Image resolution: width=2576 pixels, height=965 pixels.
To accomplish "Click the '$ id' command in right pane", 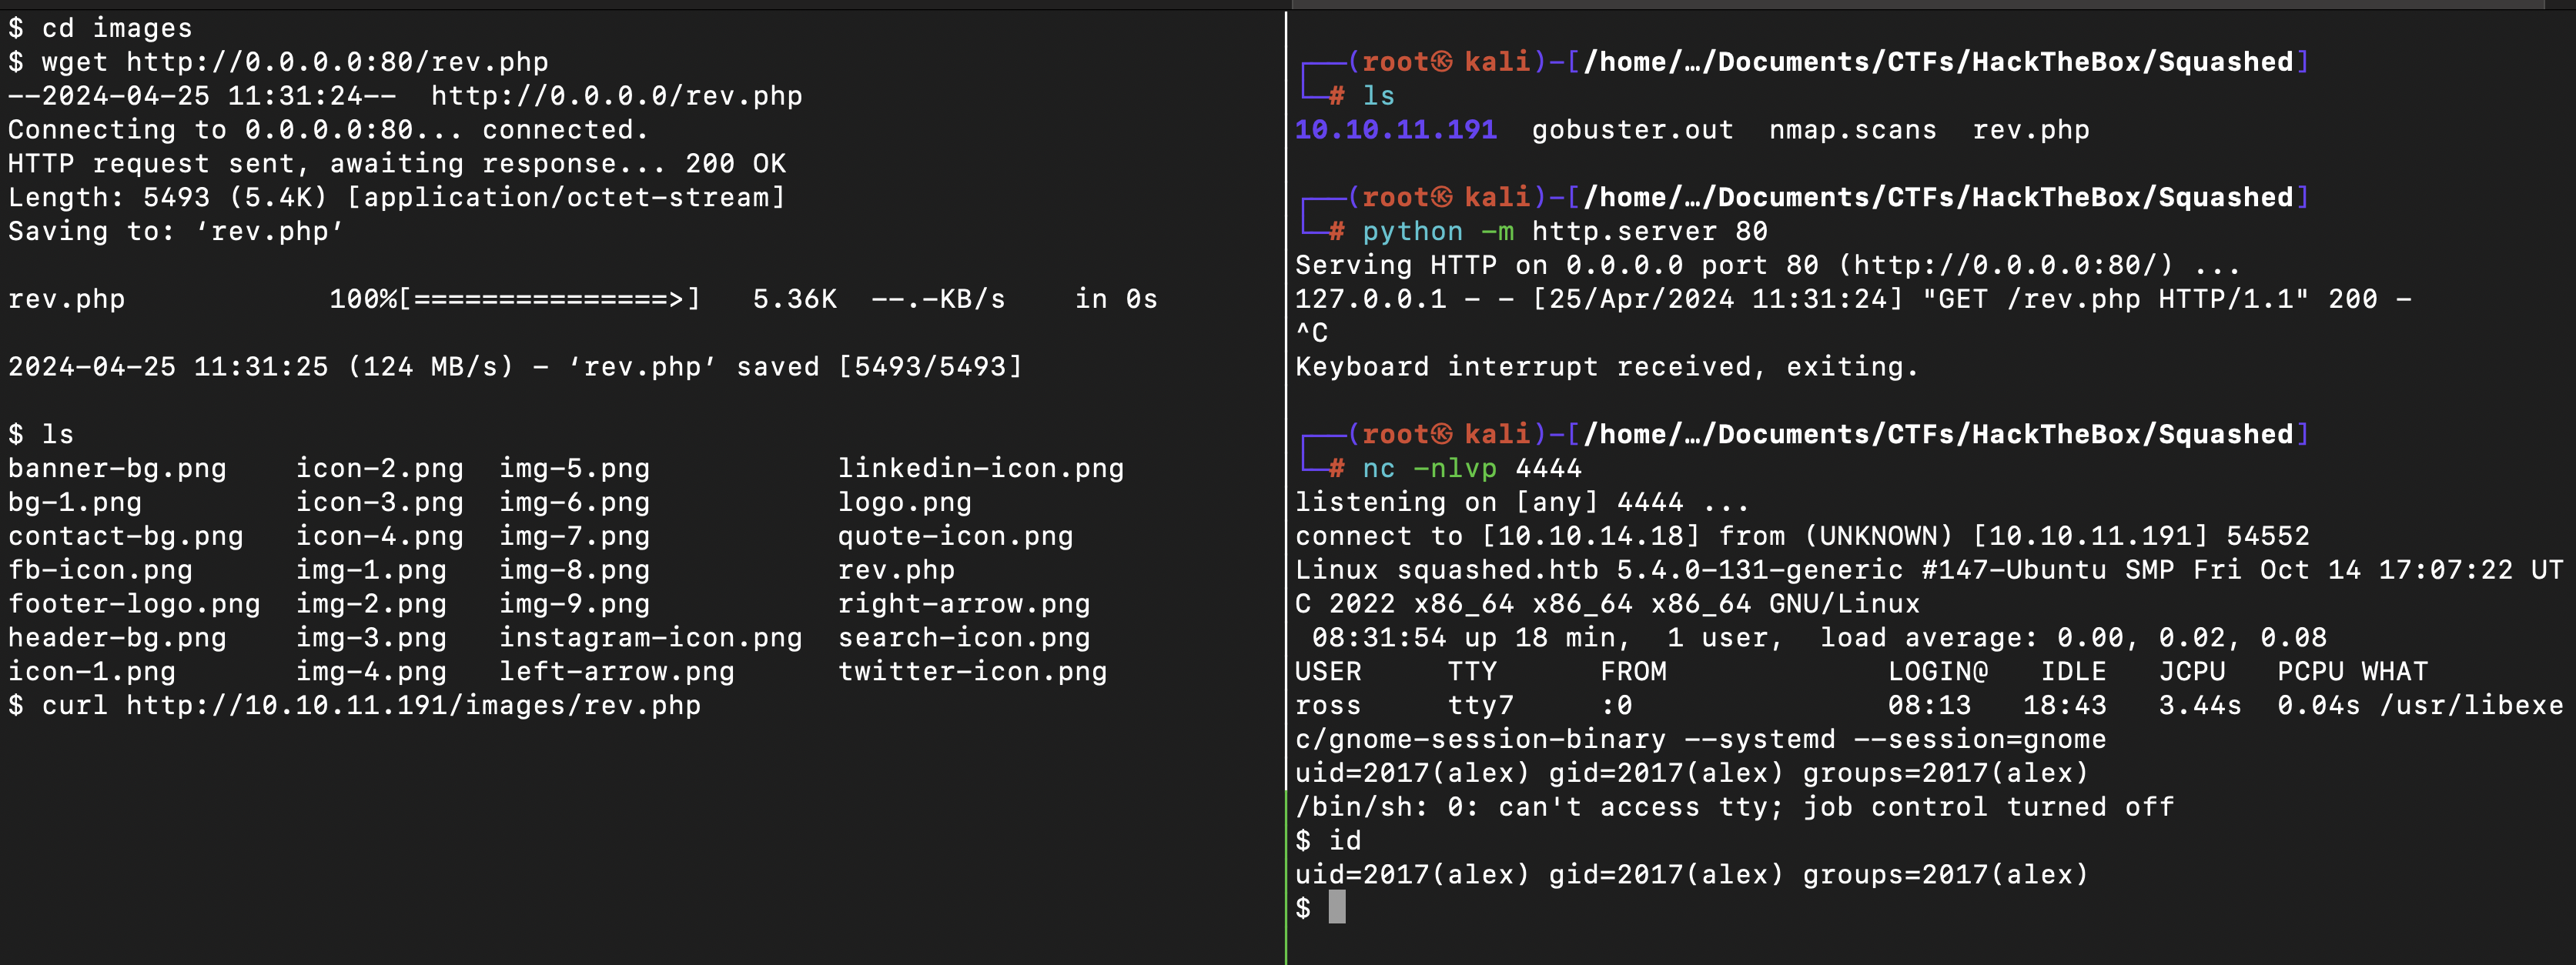I will coord(1328,841).
